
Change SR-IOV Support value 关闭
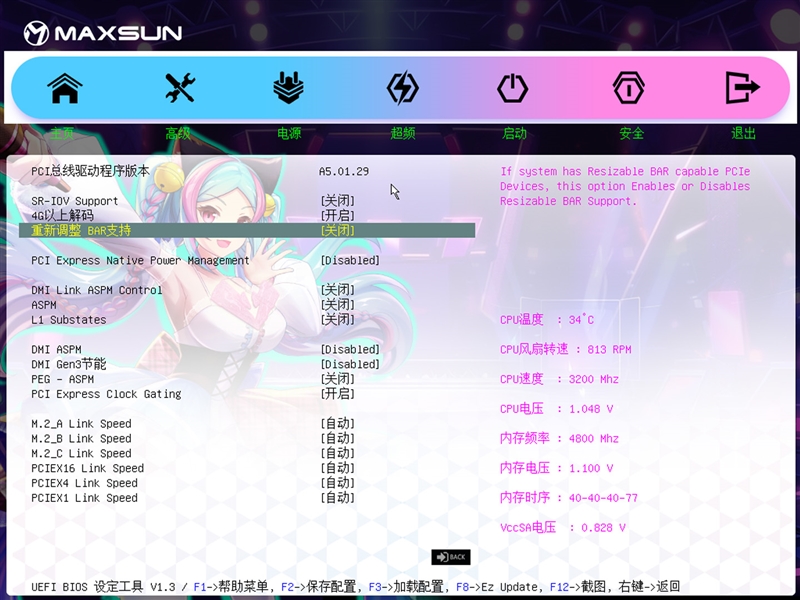coord(337,201)
